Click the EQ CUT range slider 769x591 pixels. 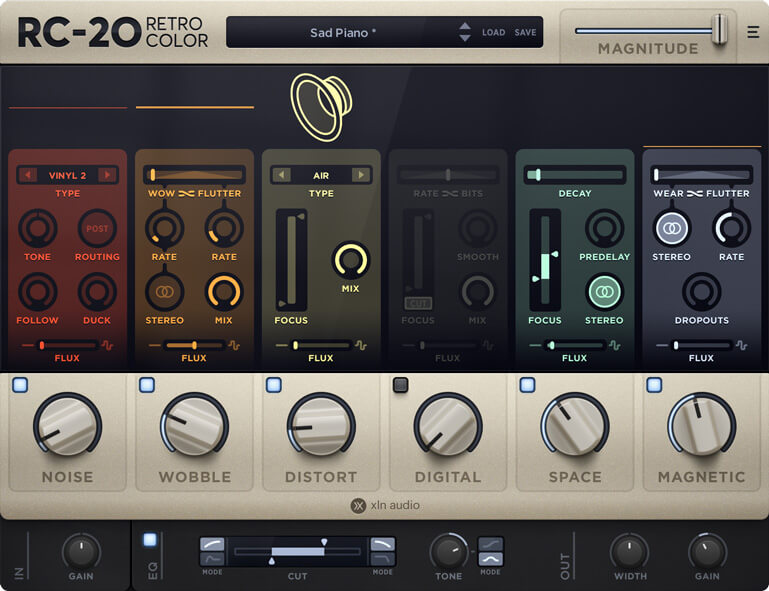point(298,551)
